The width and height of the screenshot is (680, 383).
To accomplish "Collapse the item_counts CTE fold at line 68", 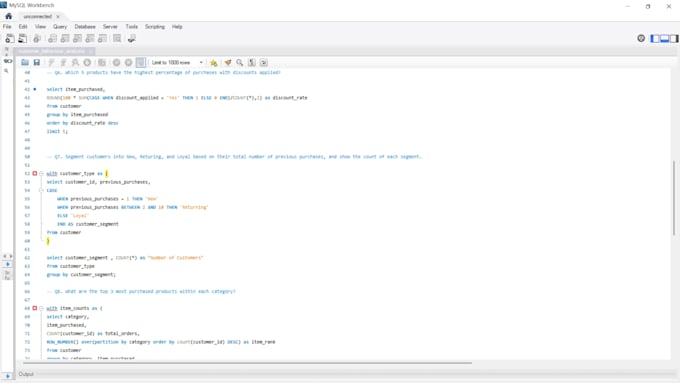I will pos(41,308).
